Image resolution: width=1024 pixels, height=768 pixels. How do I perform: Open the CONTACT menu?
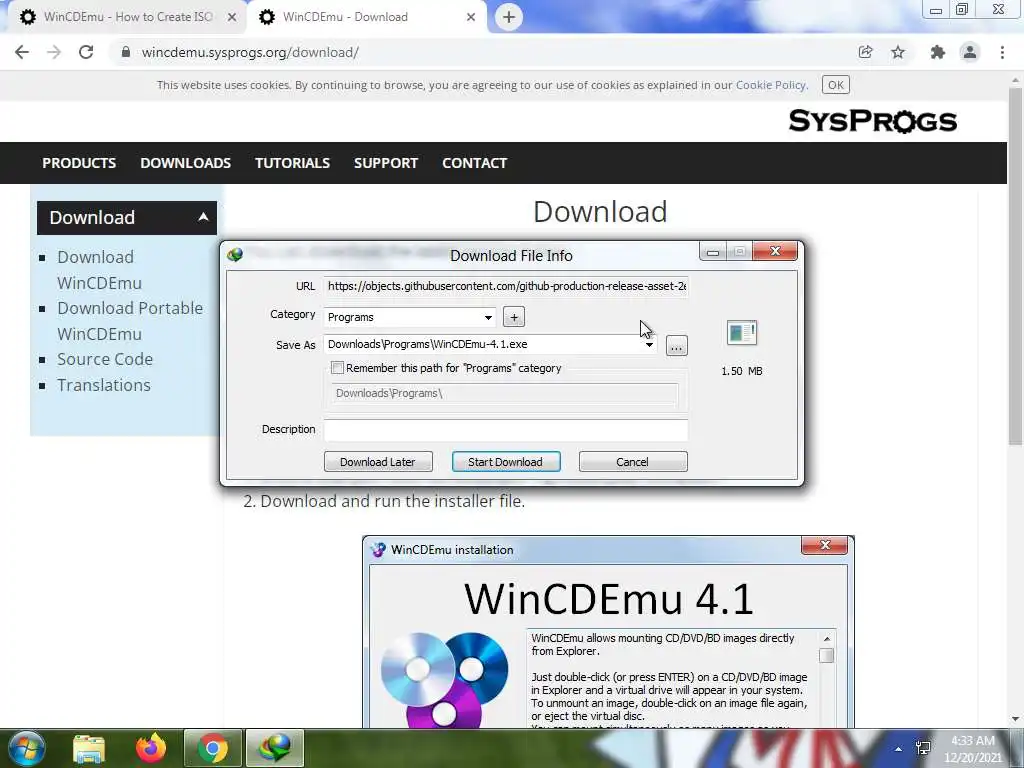tap(475, 163)
